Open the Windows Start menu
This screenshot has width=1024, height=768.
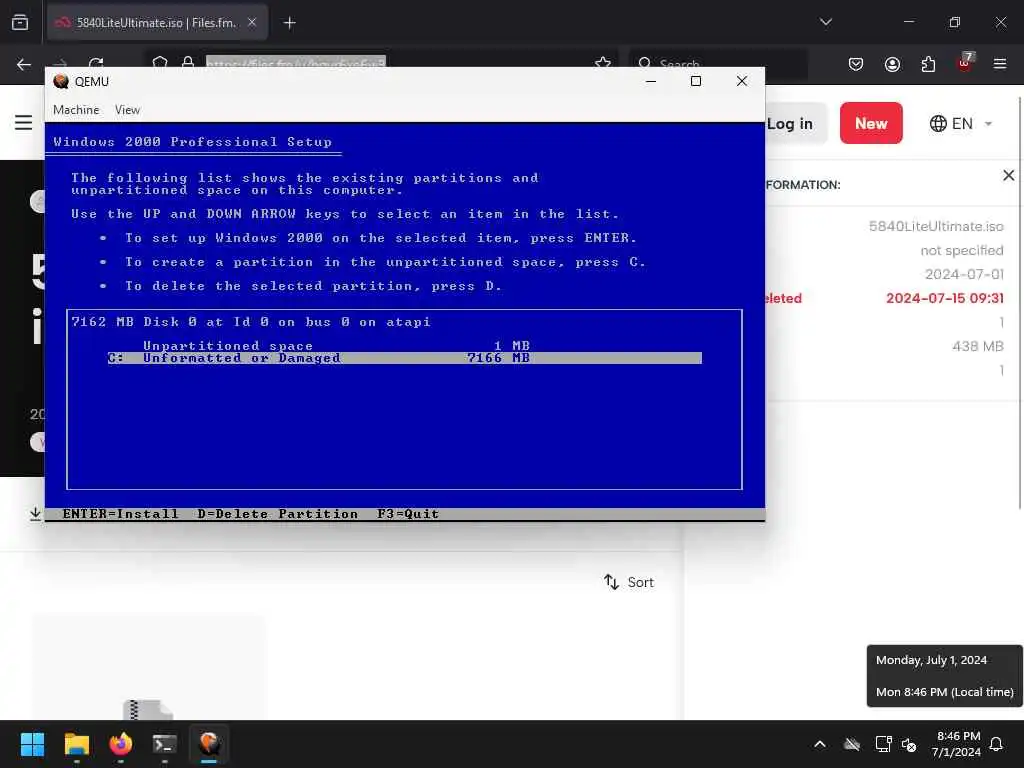click(32, 744)
